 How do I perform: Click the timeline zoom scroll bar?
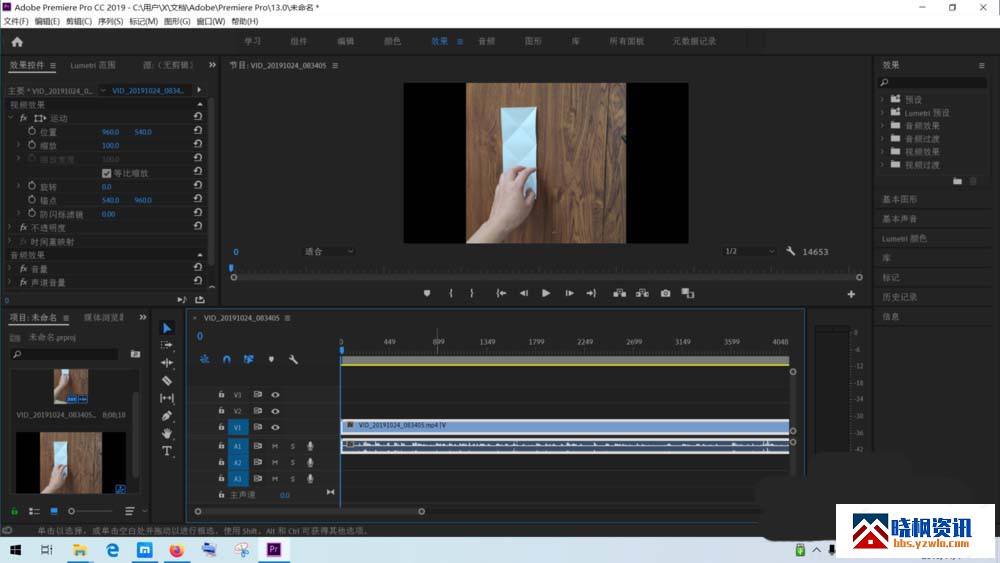click(309, 511)
